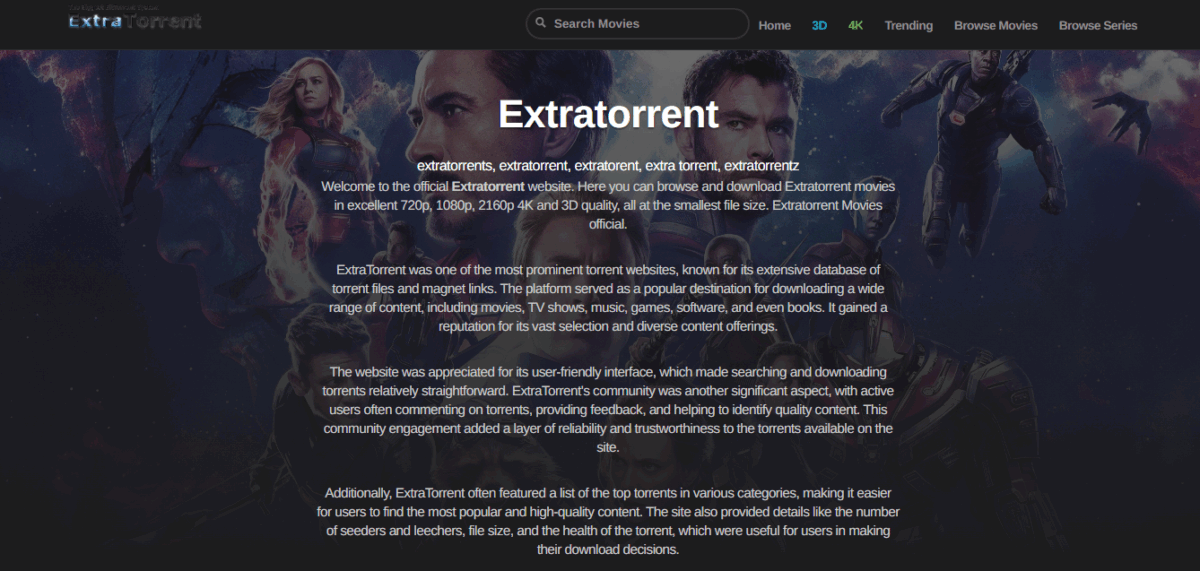Open the ExtraTorrent logo in header
This screenshot has height=571, width=1200.
[135, 18]
